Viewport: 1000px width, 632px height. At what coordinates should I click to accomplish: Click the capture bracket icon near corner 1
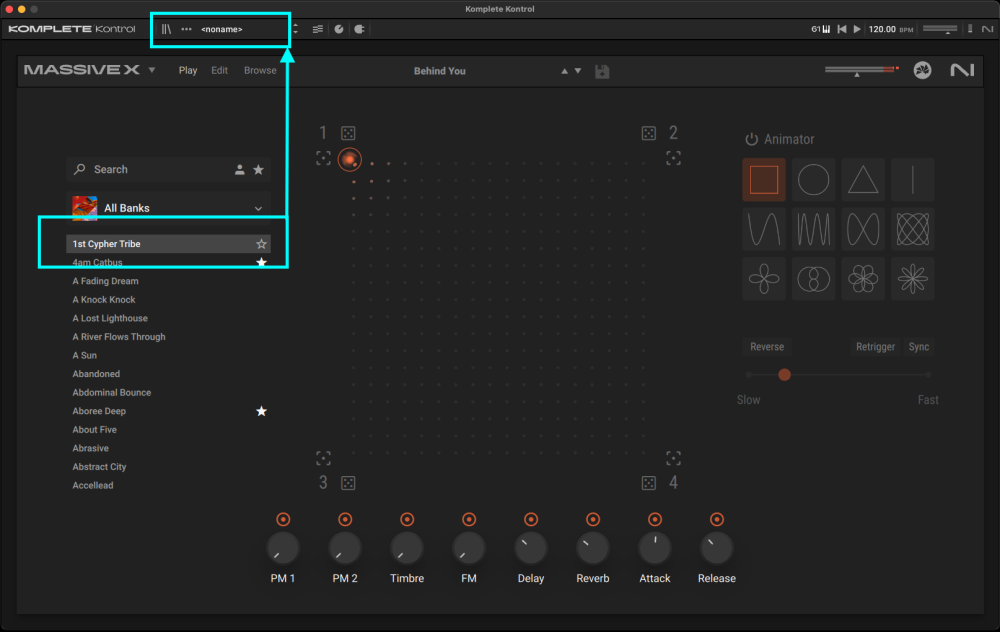click(323, 158)
